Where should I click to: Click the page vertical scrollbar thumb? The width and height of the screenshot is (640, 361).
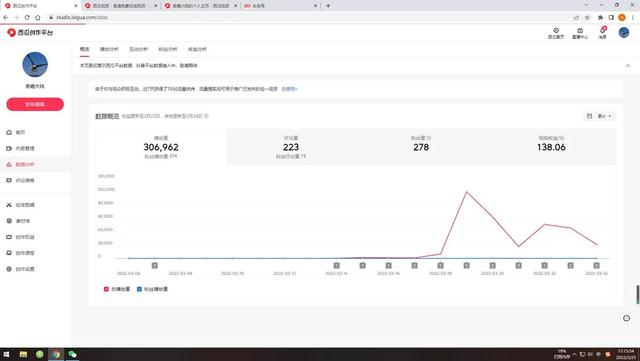[638, 294]
